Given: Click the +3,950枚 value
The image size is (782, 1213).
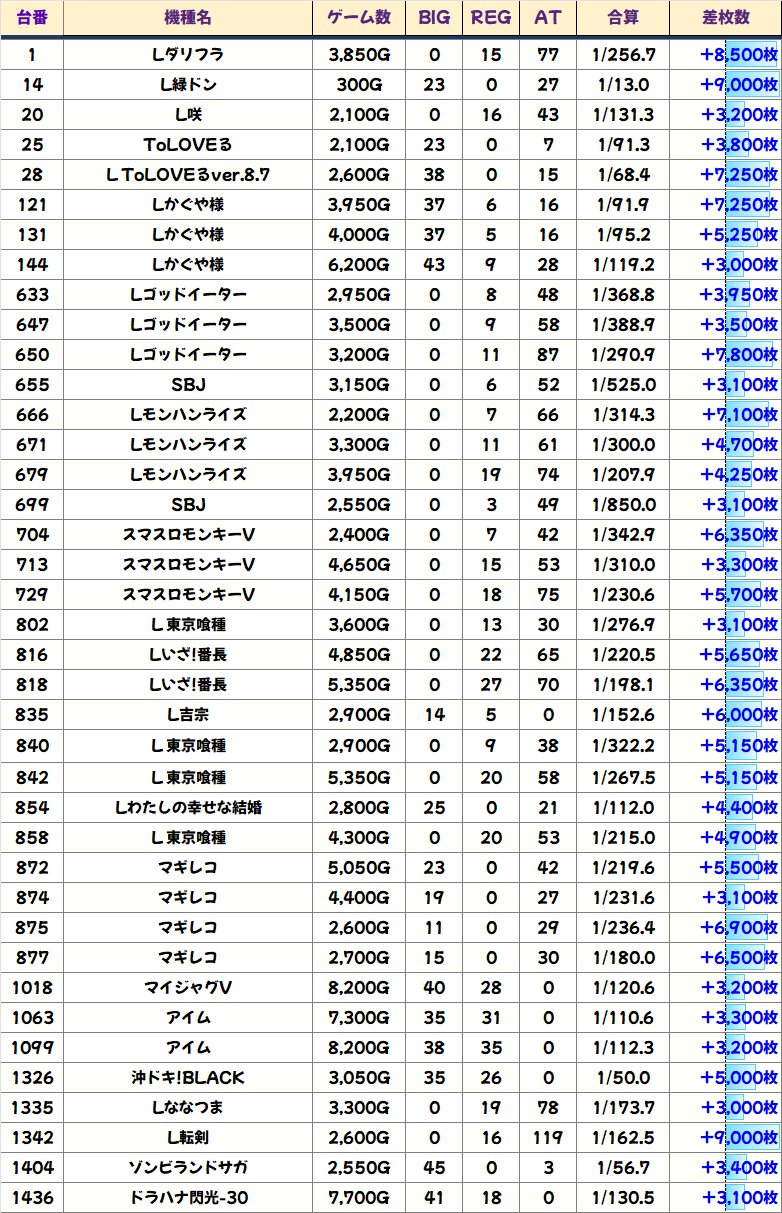Looking at the screenshot, I should coord(739,295).
